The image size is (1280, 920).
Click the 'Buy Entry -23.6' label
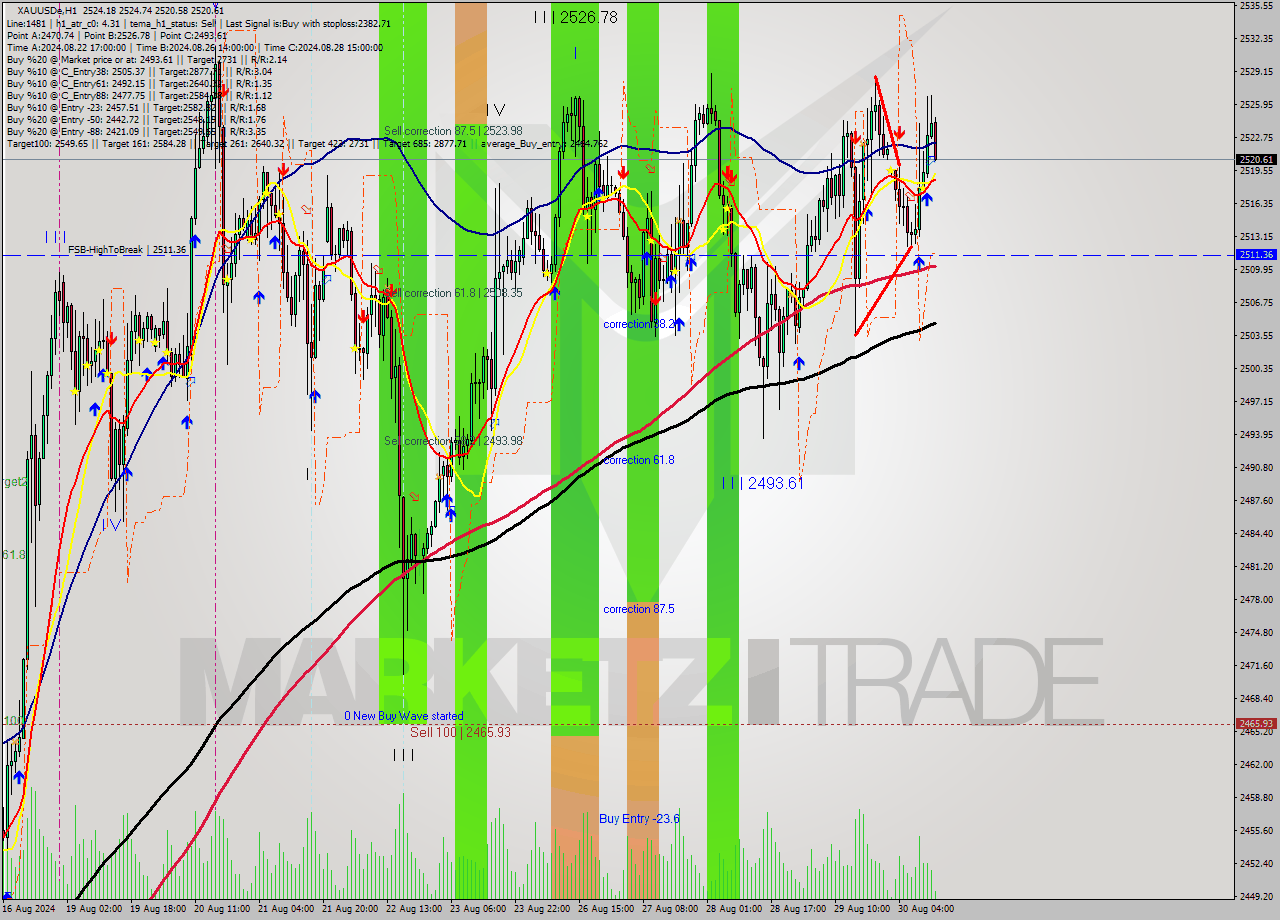(x=639, y=819)
